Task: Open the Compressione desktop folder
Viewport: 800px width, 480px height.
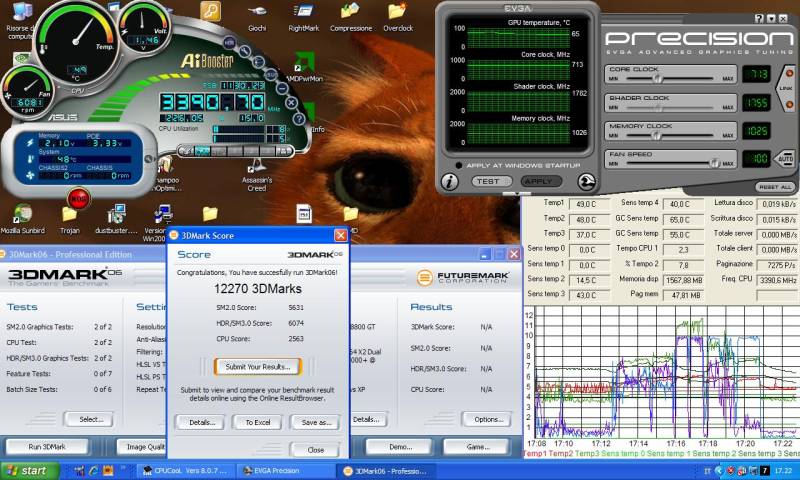Action: point(351,17)
